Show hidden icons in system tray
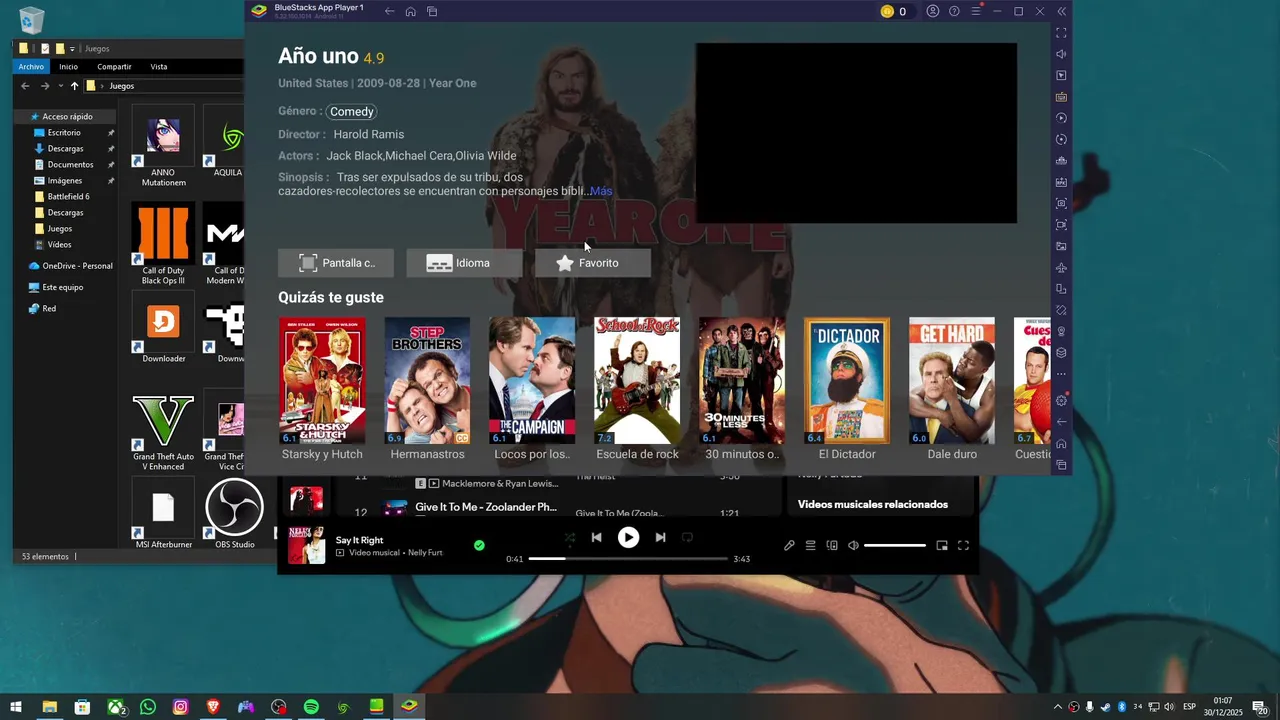The width and height of the screenshot is (1280, 720). (x=1058, y=707)
